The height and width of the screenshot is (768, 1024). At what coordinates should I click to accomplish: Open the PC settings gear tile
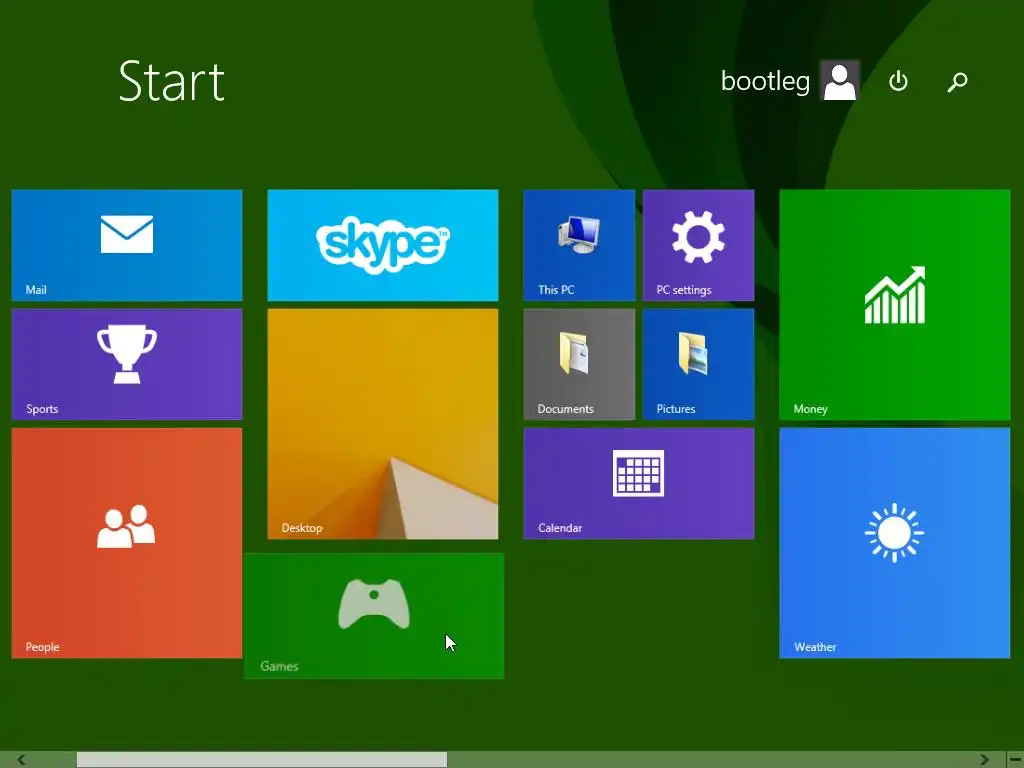698,246
